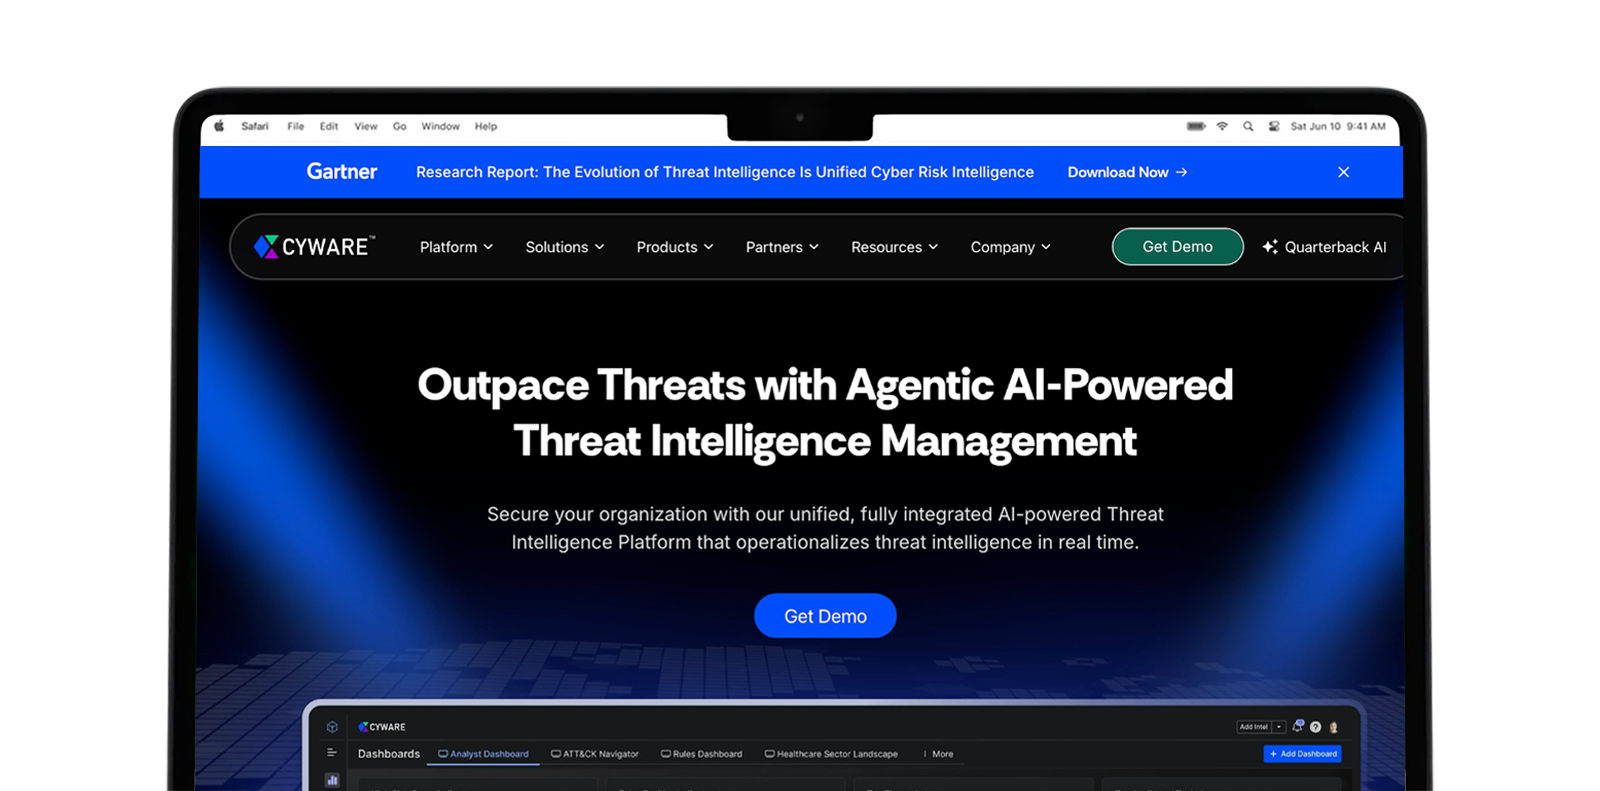The height and width of the screenshot is (791, 1600).
Task: Expand the Company dropdown
Action: pos(1010,247)
